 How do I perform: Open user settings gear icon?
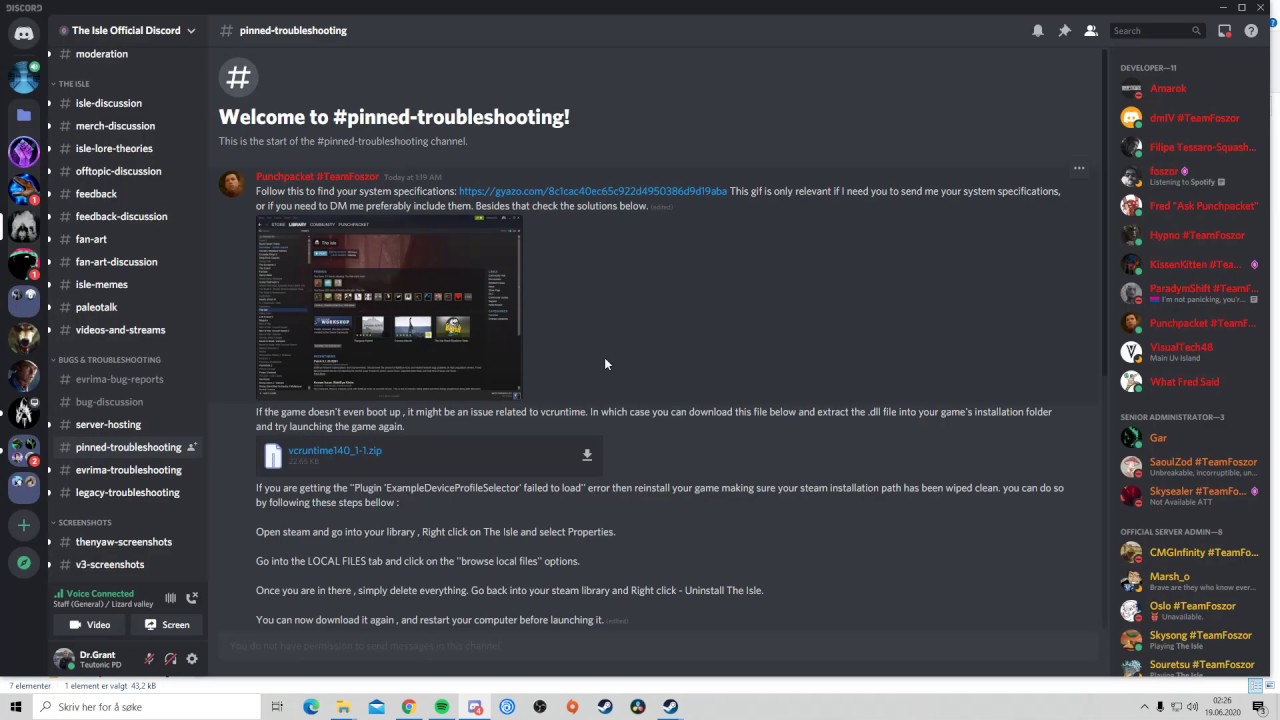click(192, 659)
